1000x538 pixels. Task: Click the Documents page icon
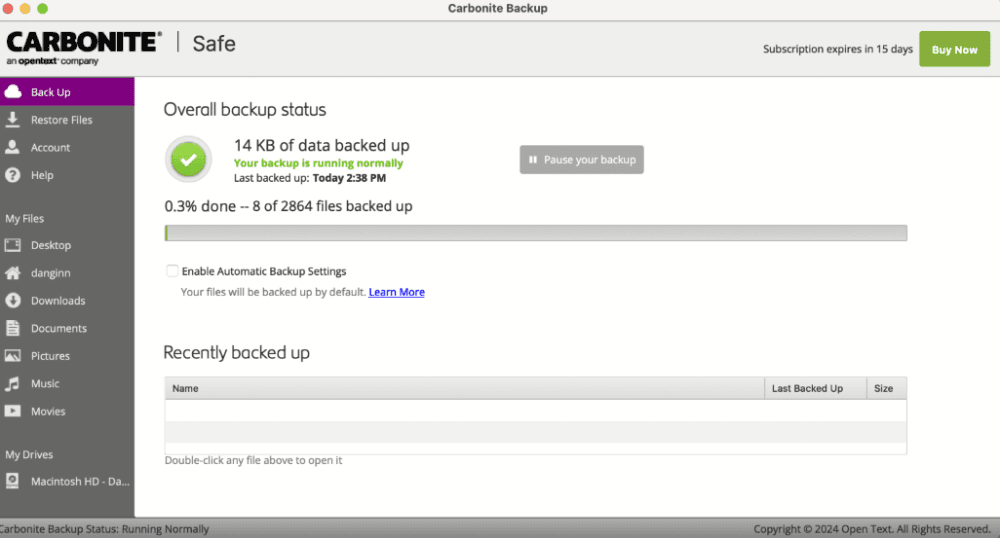coord(13,328)
